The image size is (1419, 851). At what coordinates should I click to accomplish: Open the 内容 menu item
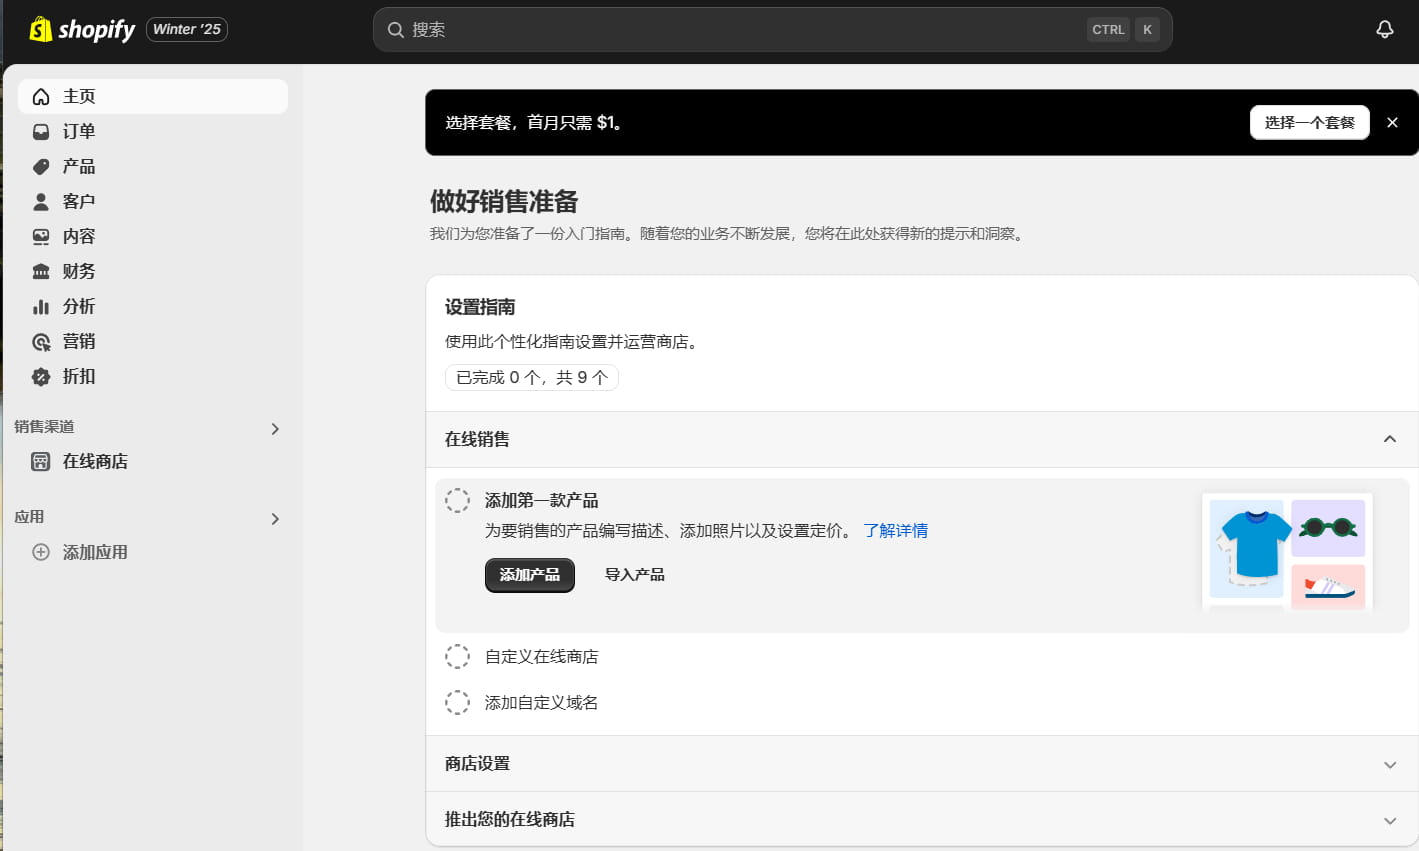tap(79, 236)
